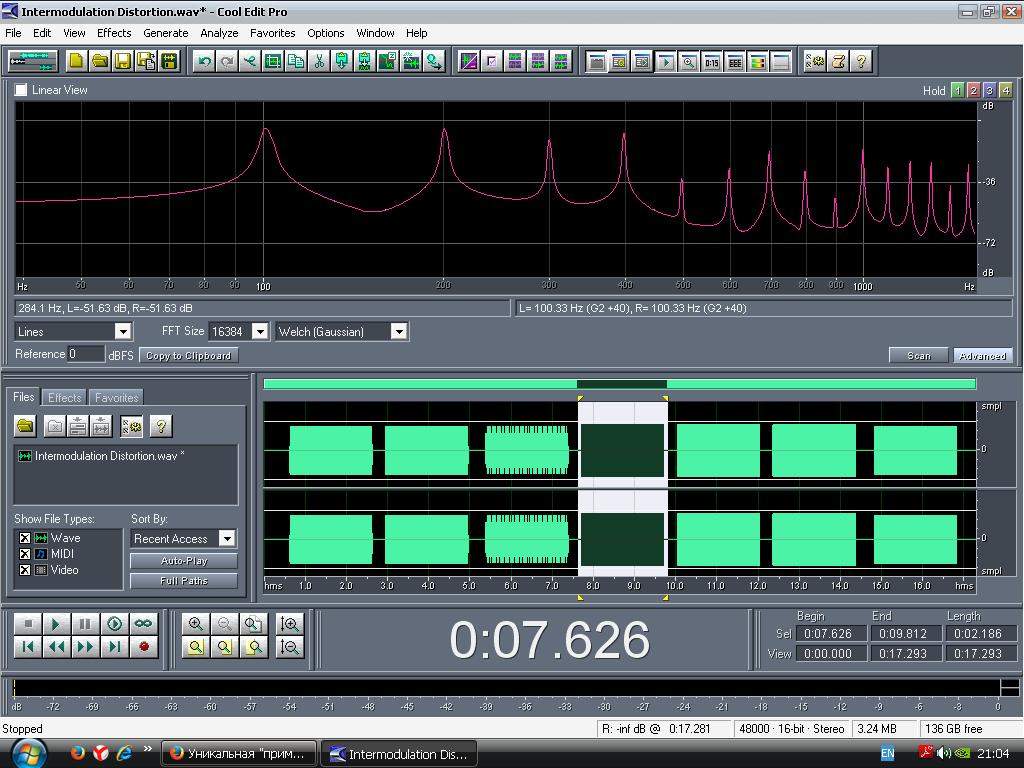This screenshot has width=1024, height=768.
Task: Open the FFT Size dropdown
Action: (259, 331)
